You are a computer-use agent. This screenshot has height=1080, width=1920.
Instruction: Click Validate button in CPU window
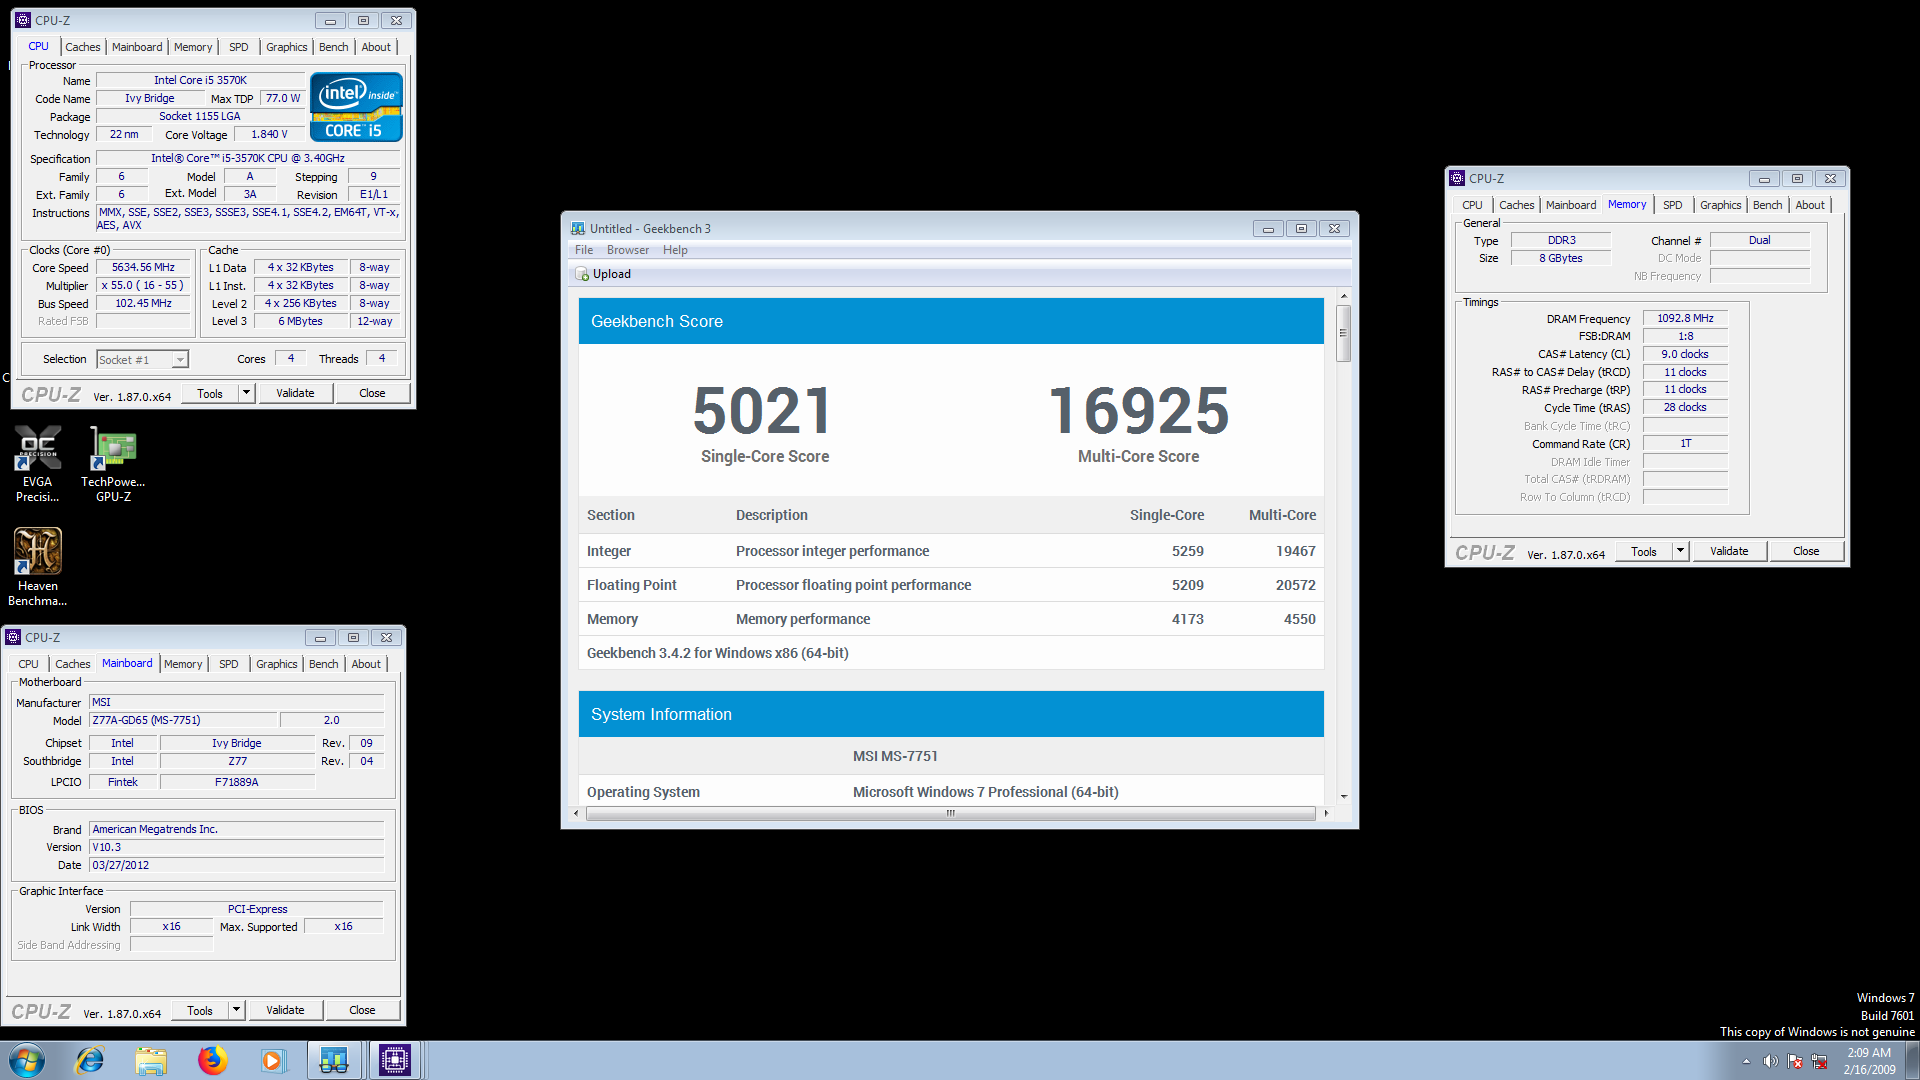pos(295,393)
